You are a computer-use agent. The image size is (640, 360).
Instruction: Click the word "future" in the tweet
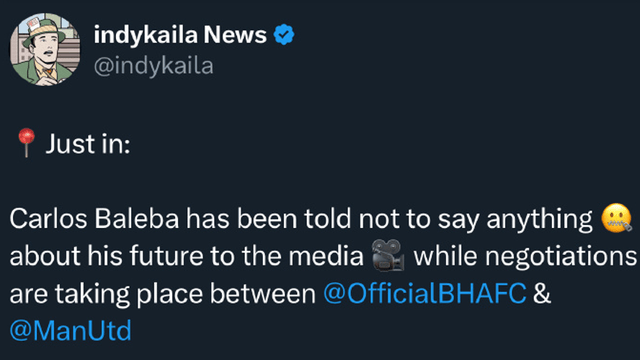tap(166, 256)
